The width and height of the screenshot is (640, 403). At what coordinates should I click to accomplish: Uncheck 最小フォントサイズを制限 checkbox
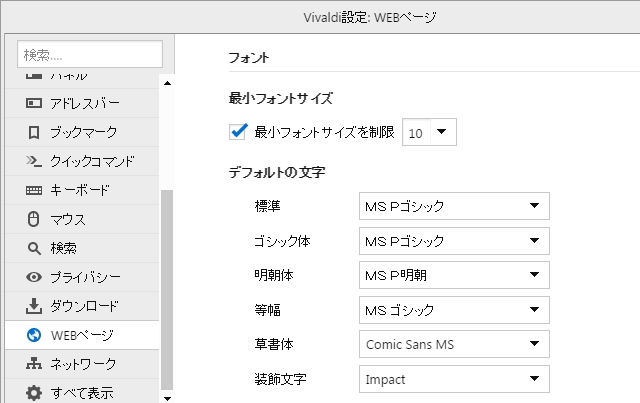[x=238, y=131]
